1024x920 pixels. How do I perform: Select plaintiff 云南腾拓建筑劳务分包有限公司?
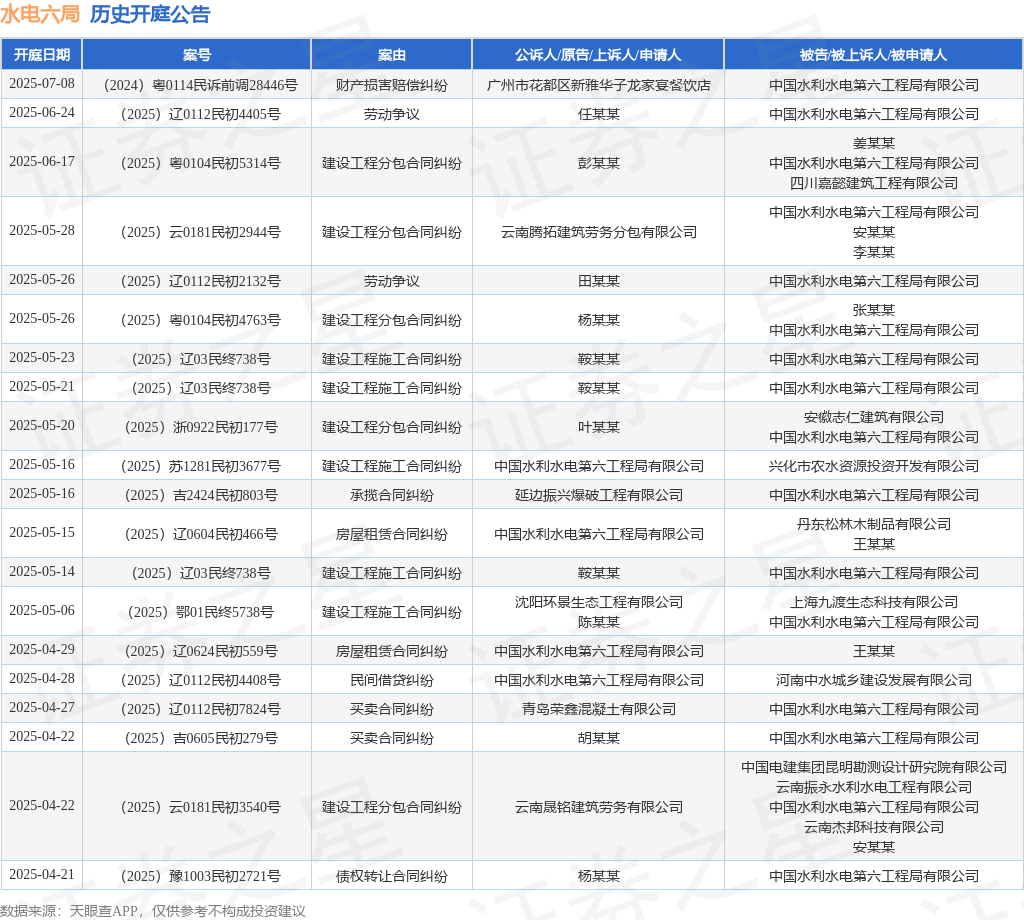598,232
